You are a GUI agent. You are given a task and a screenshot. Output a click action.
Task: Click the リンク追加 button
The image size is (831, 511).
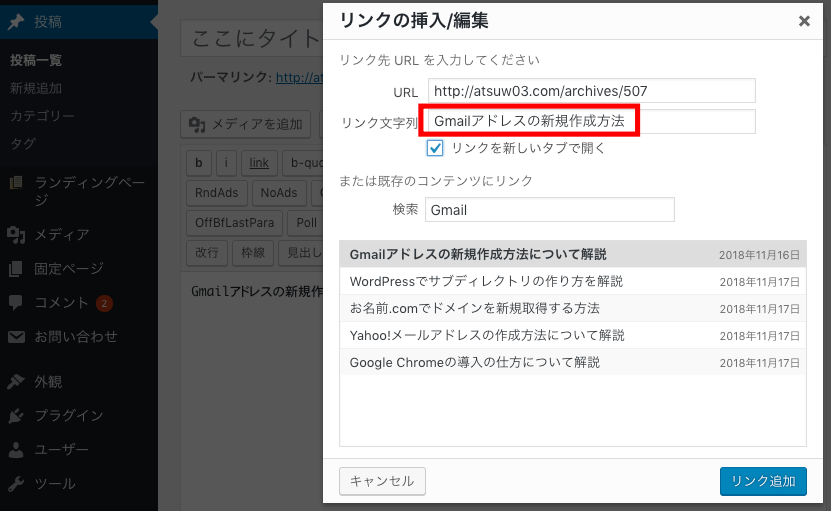pyautogui.click(x=763, y=481)
